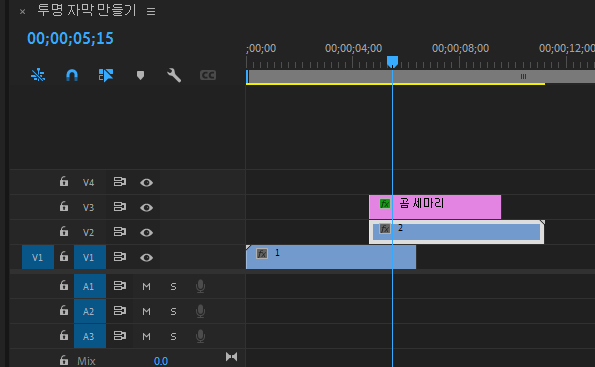Enable voice-over record on A1
595x367 pixels.
click(200, 287)
